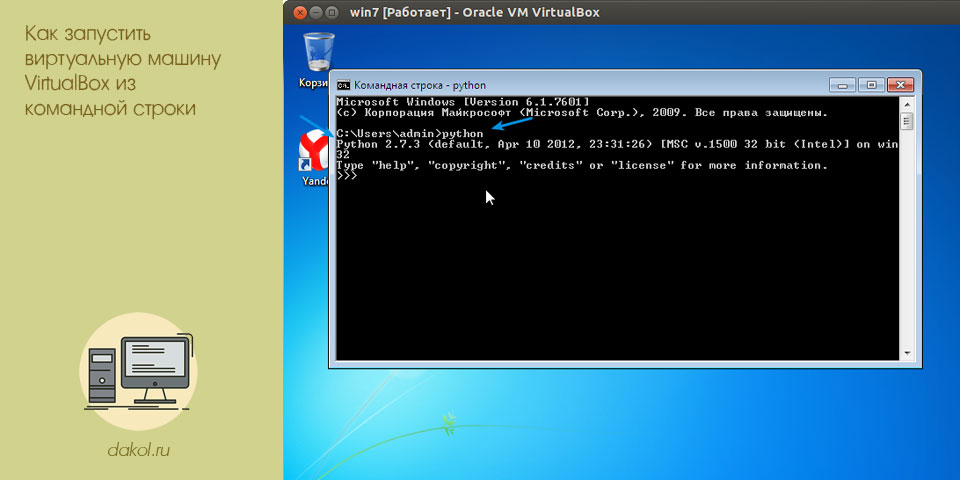Close the VirtualBox win7 window

(300, 12)
